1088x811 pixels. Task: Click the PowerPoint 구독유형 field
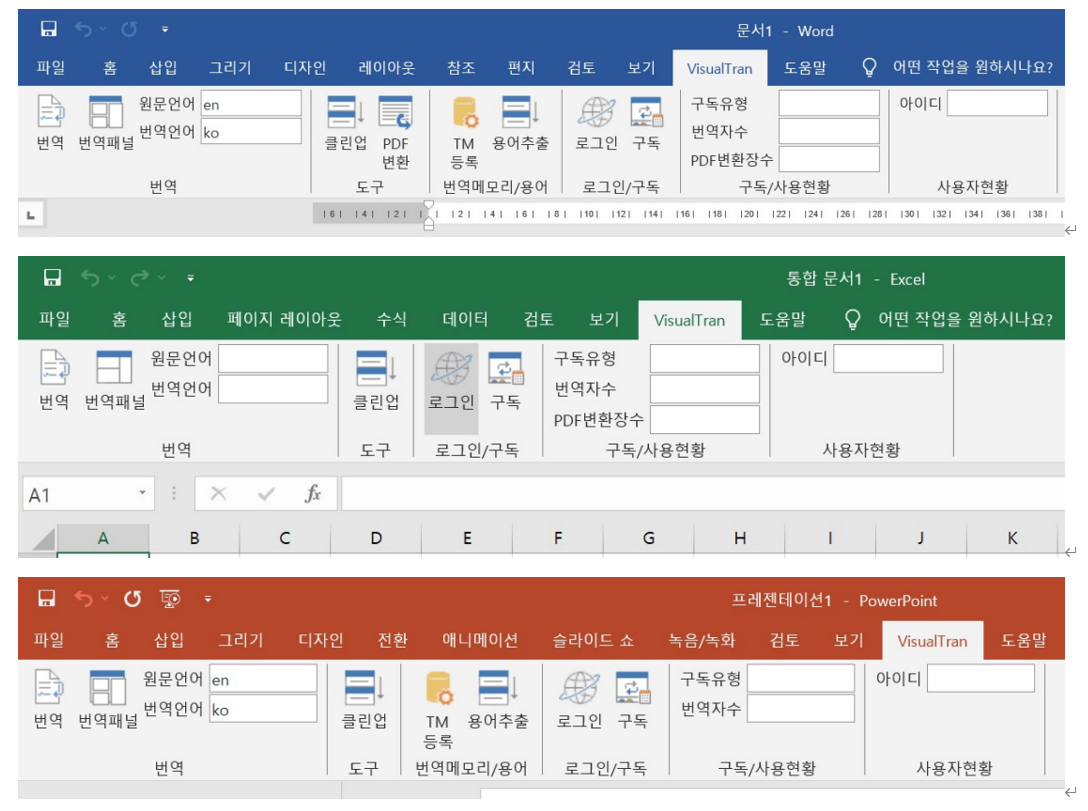pos(801,678)
